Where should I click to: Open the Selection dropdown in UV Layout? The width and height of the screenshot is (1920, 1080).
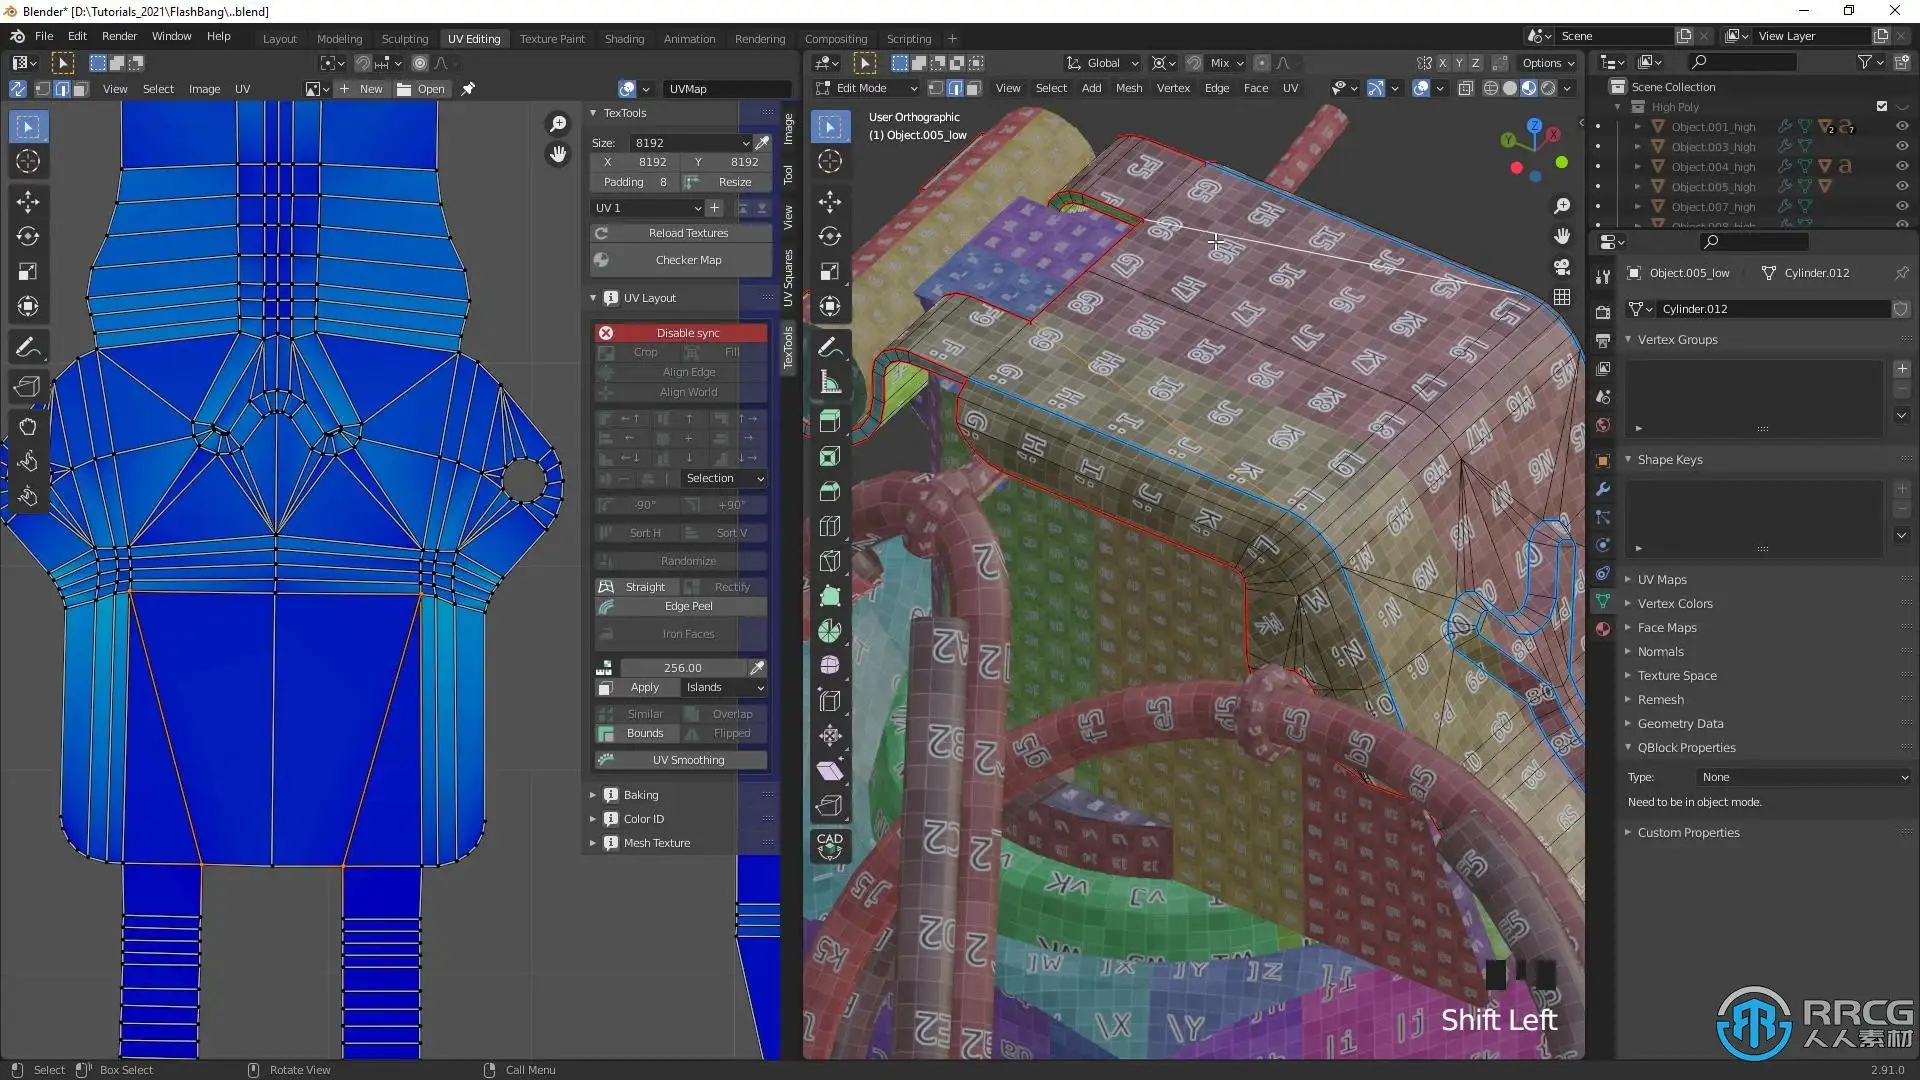[x=724, y=479]
